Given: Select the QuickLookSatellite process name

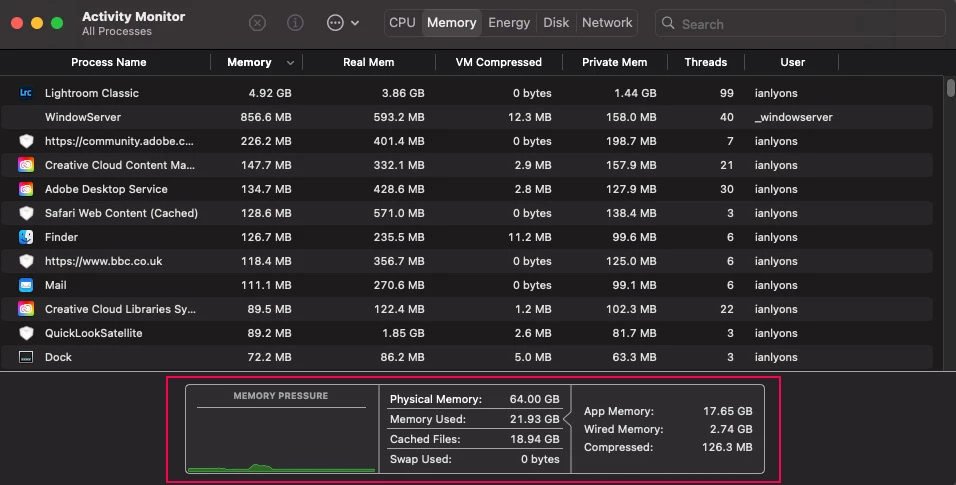Looking at the screenshot, I should pyautogui.click(x=93, y=333).
